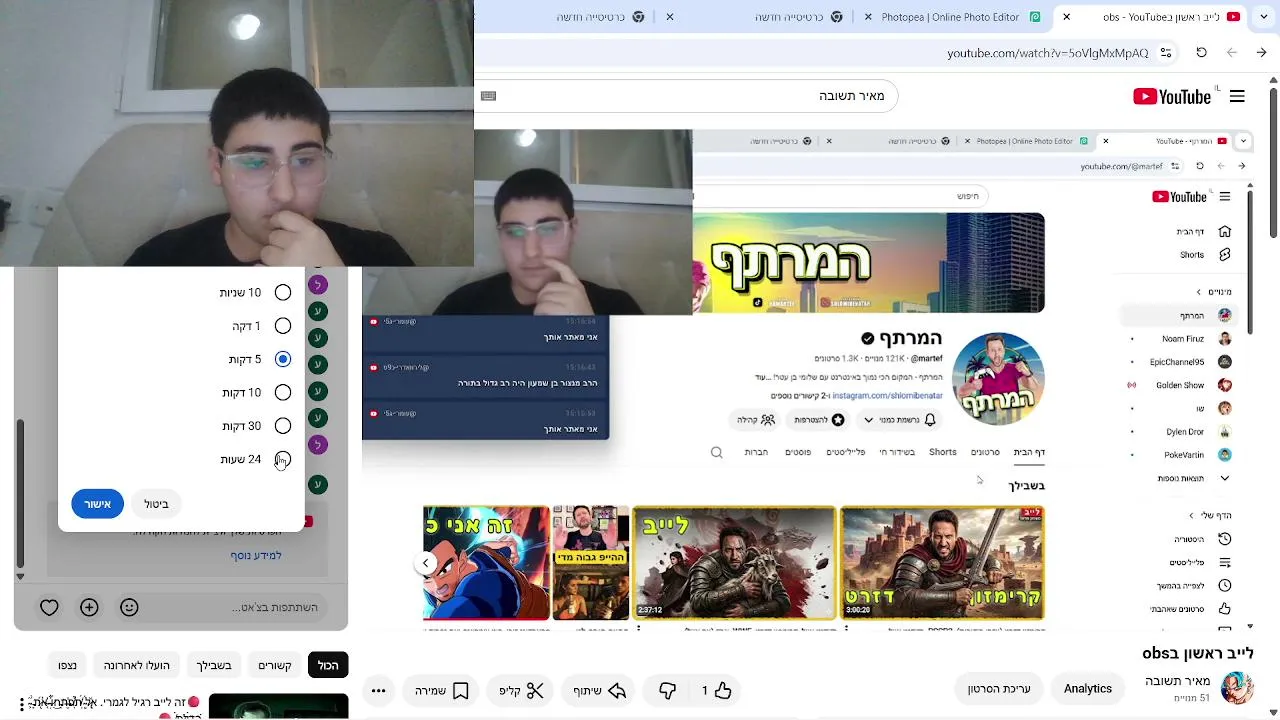
Task: Click the chat panel scrollbar
Action: 20,492
